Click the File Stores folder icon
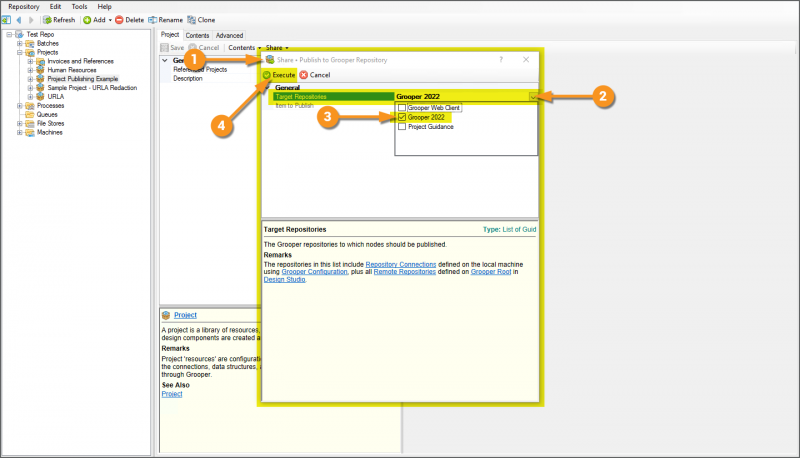This screenshot has width=800, height=458. pos(30,123)
